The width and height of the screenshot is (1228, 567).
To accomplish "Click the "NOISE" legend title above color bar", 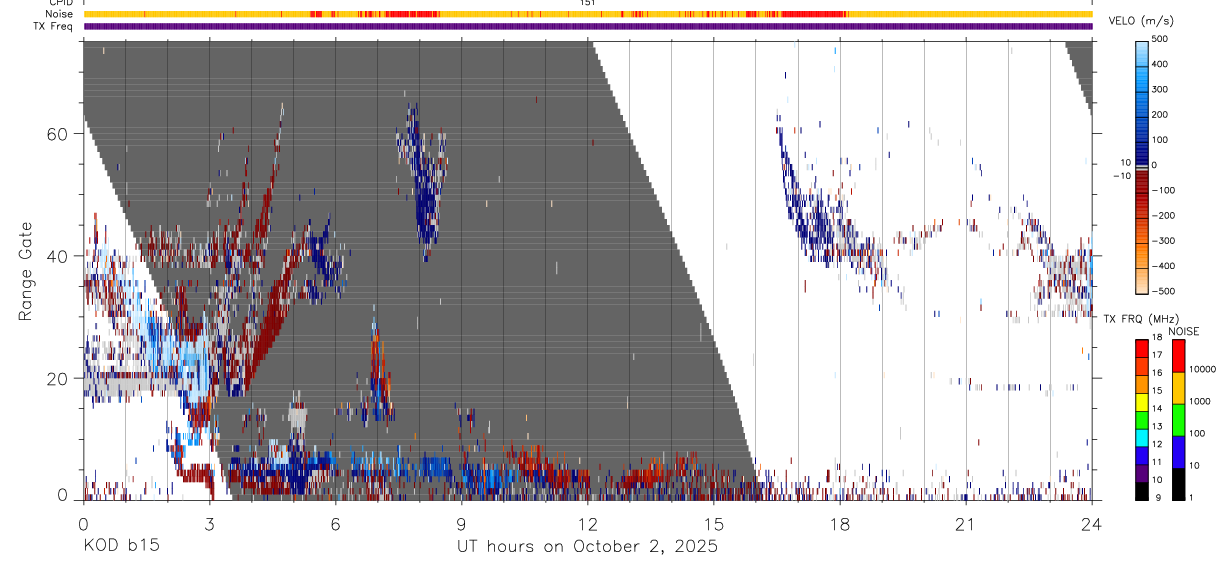I will coord(1183,331).
